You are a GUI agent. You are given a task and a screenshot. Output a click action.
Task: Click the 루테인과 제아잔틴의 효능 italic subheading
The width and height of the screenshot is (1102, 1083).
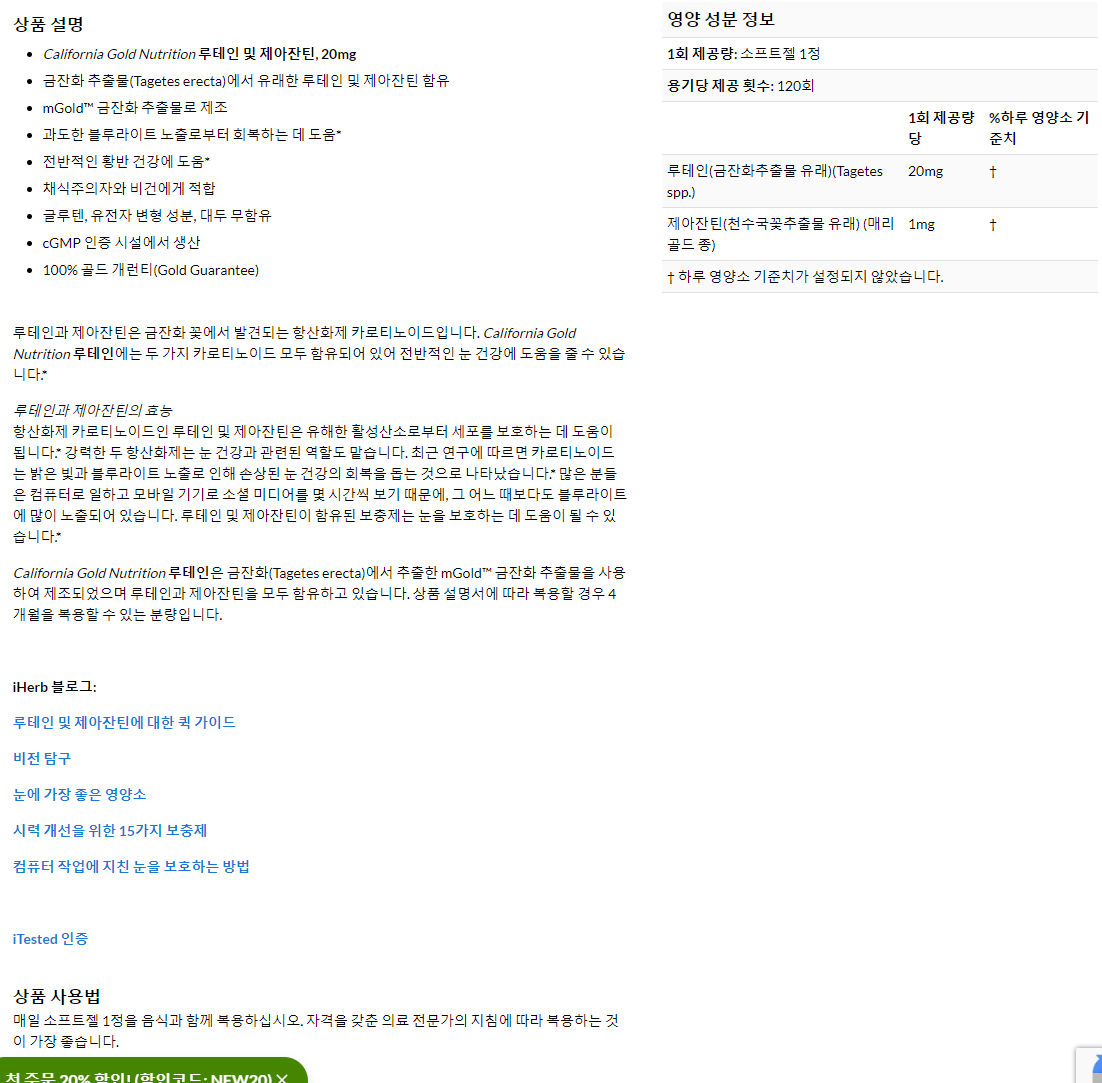tap(93, 410)
